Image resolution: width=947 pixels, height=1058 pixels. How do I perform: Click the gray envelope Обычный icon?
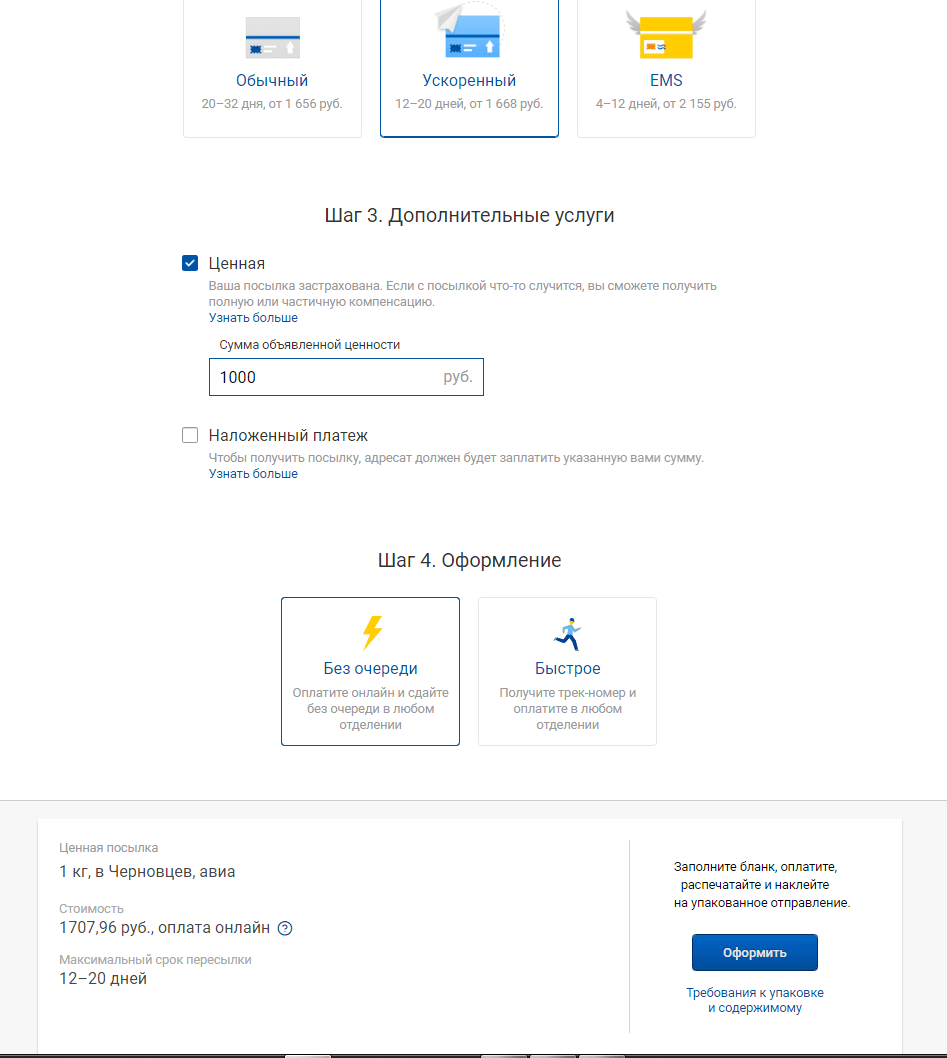[273, 38]
